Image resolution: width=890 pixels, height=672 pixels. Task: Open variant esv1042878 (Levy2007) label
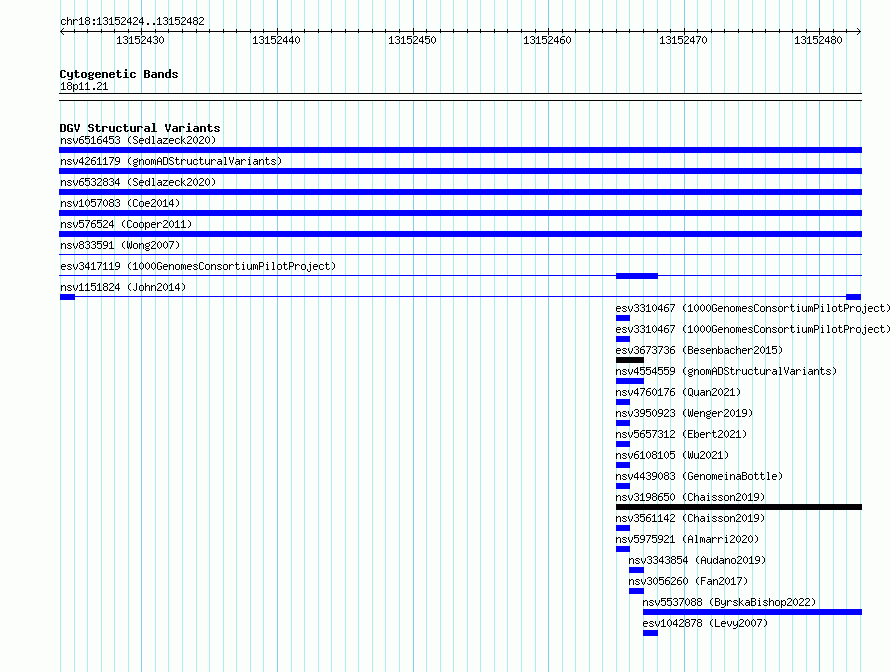click(x=705, y=623)
